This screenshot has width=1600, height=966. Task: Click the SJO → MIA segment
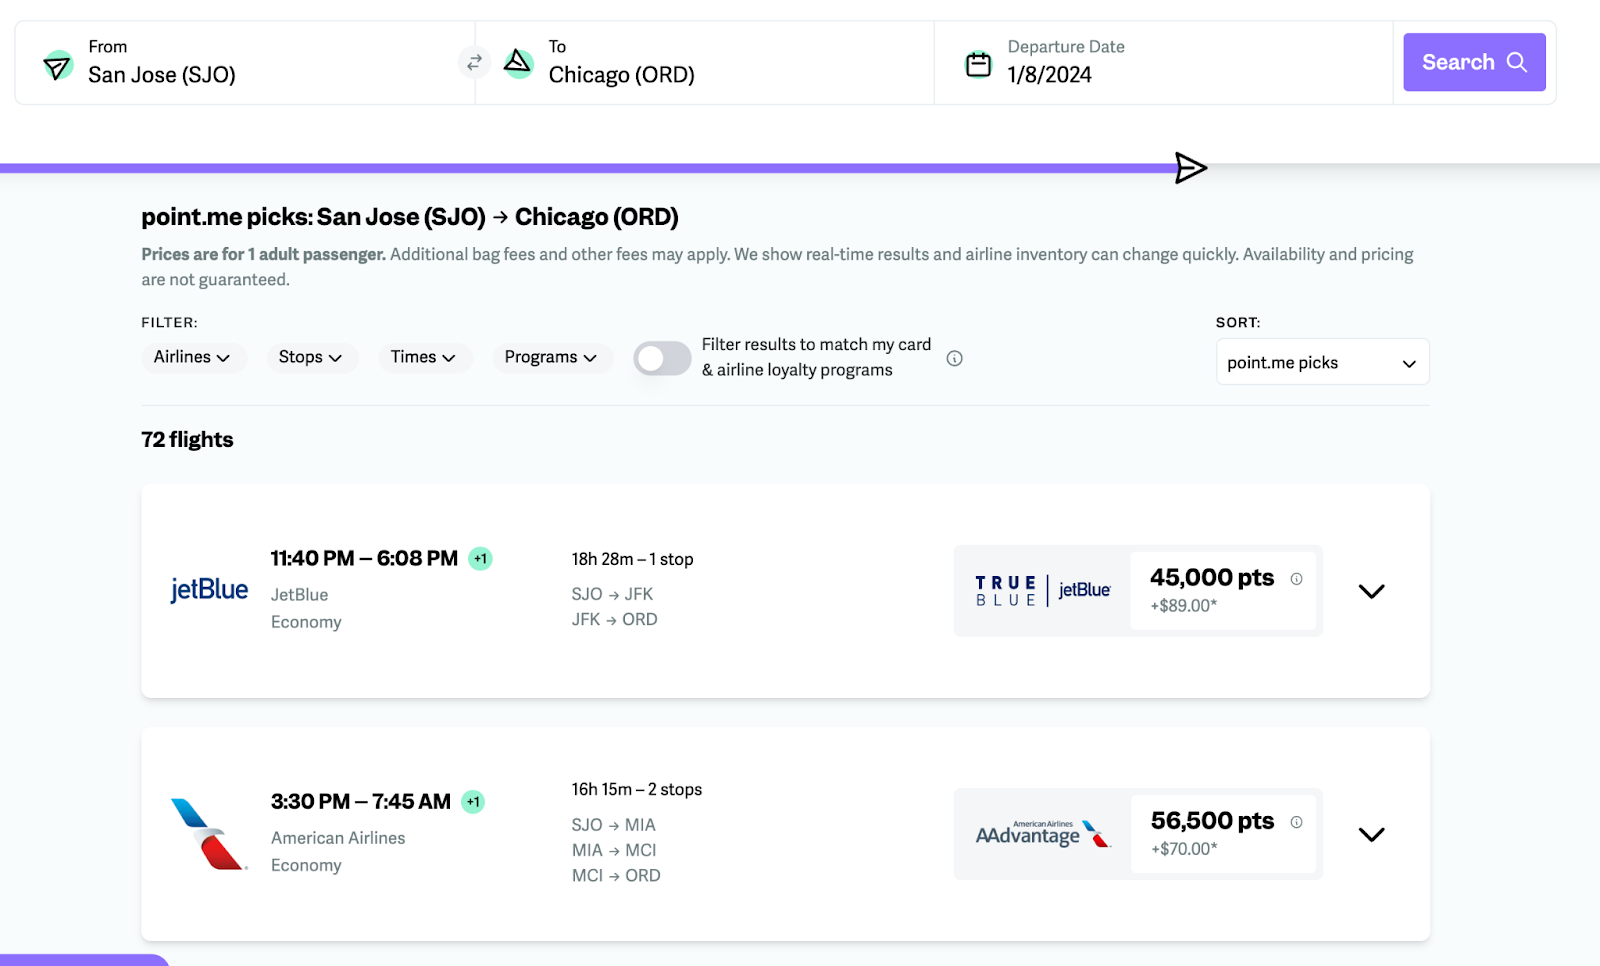tap(614, 825)
